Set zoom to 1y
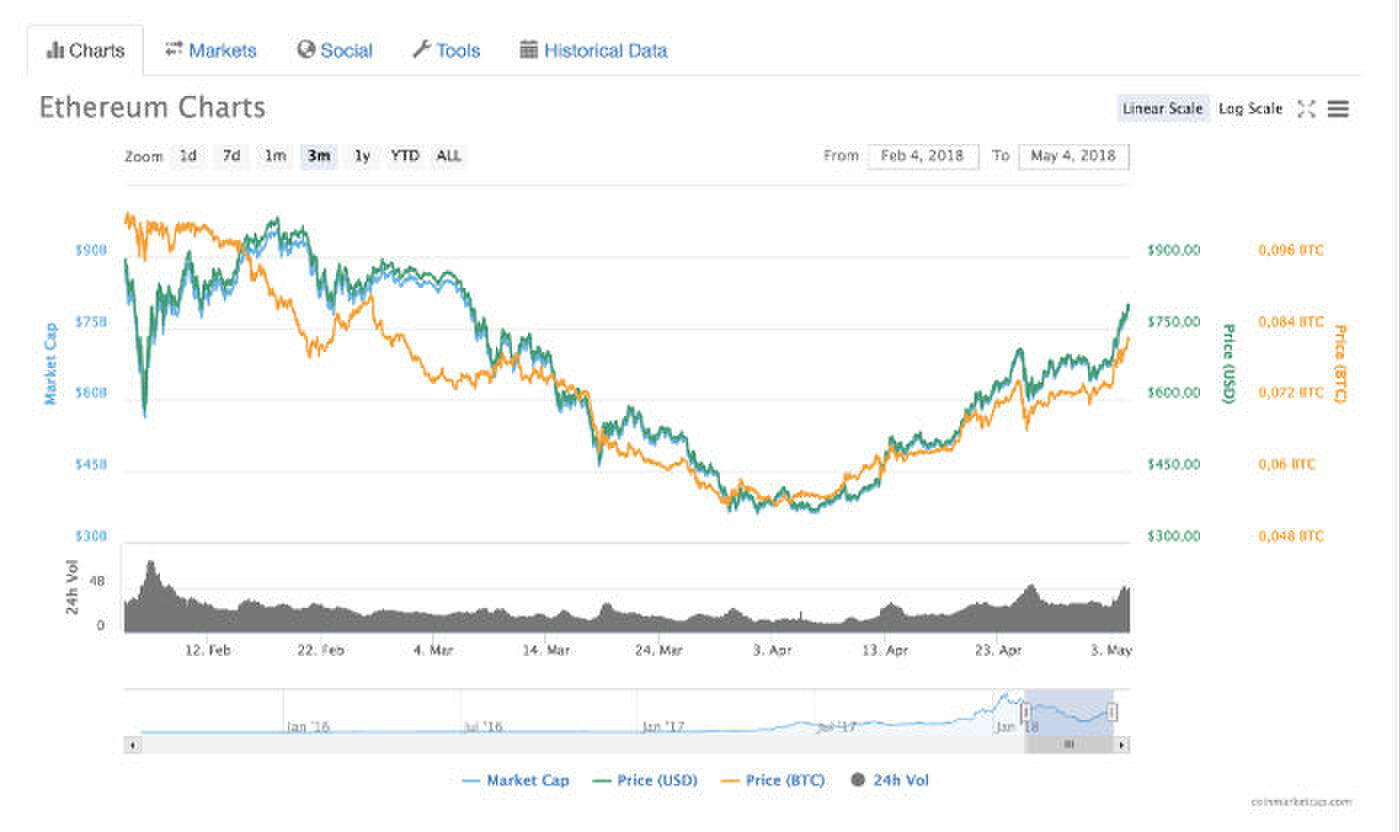 tap(362, 156)
